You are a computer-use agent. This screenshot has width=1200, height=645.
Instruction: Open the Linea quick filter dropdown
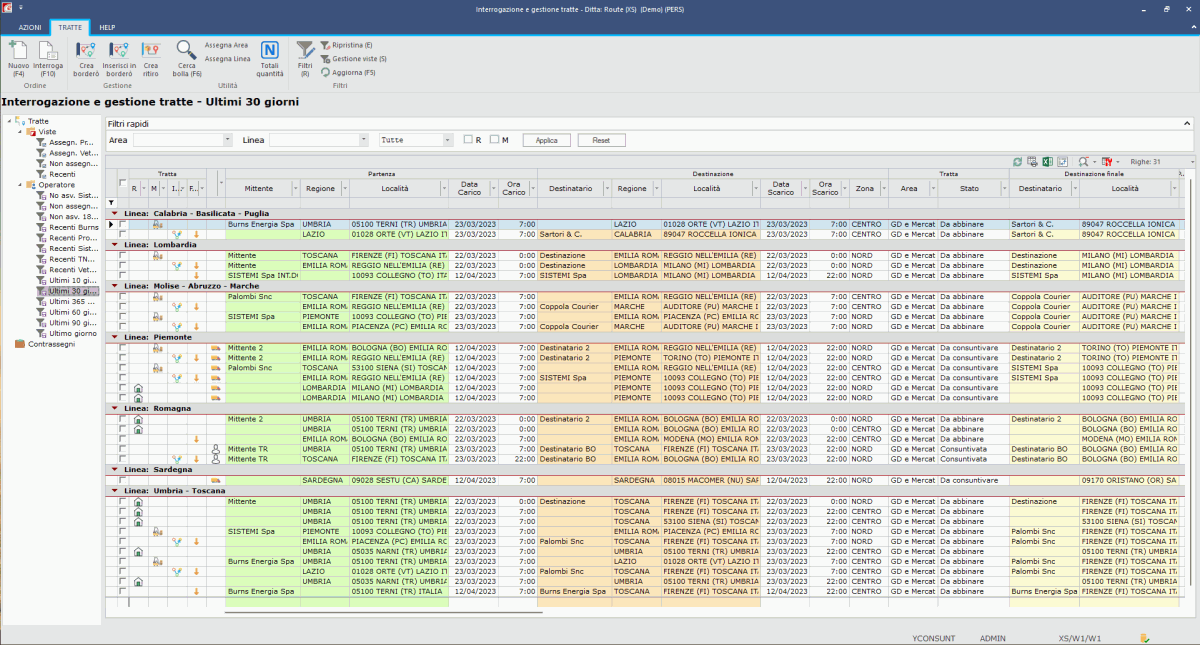click(364, 140)
